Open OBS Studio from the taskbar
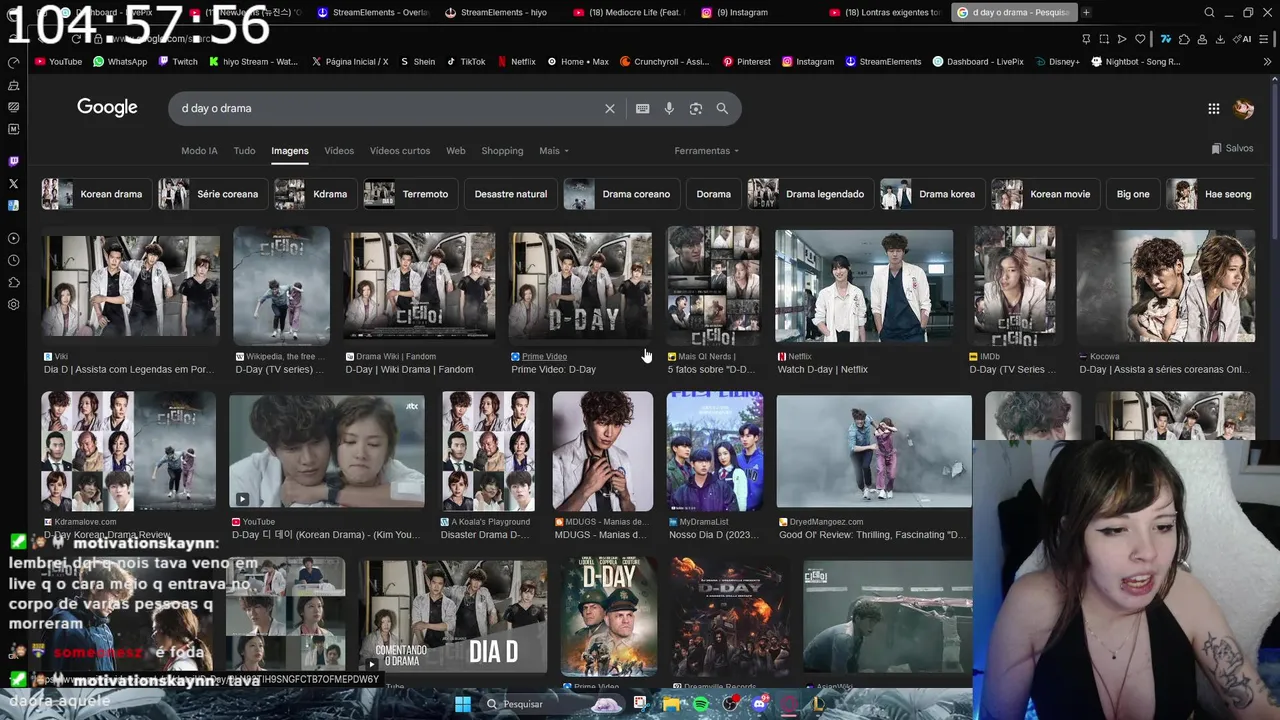 pos(730,704)
